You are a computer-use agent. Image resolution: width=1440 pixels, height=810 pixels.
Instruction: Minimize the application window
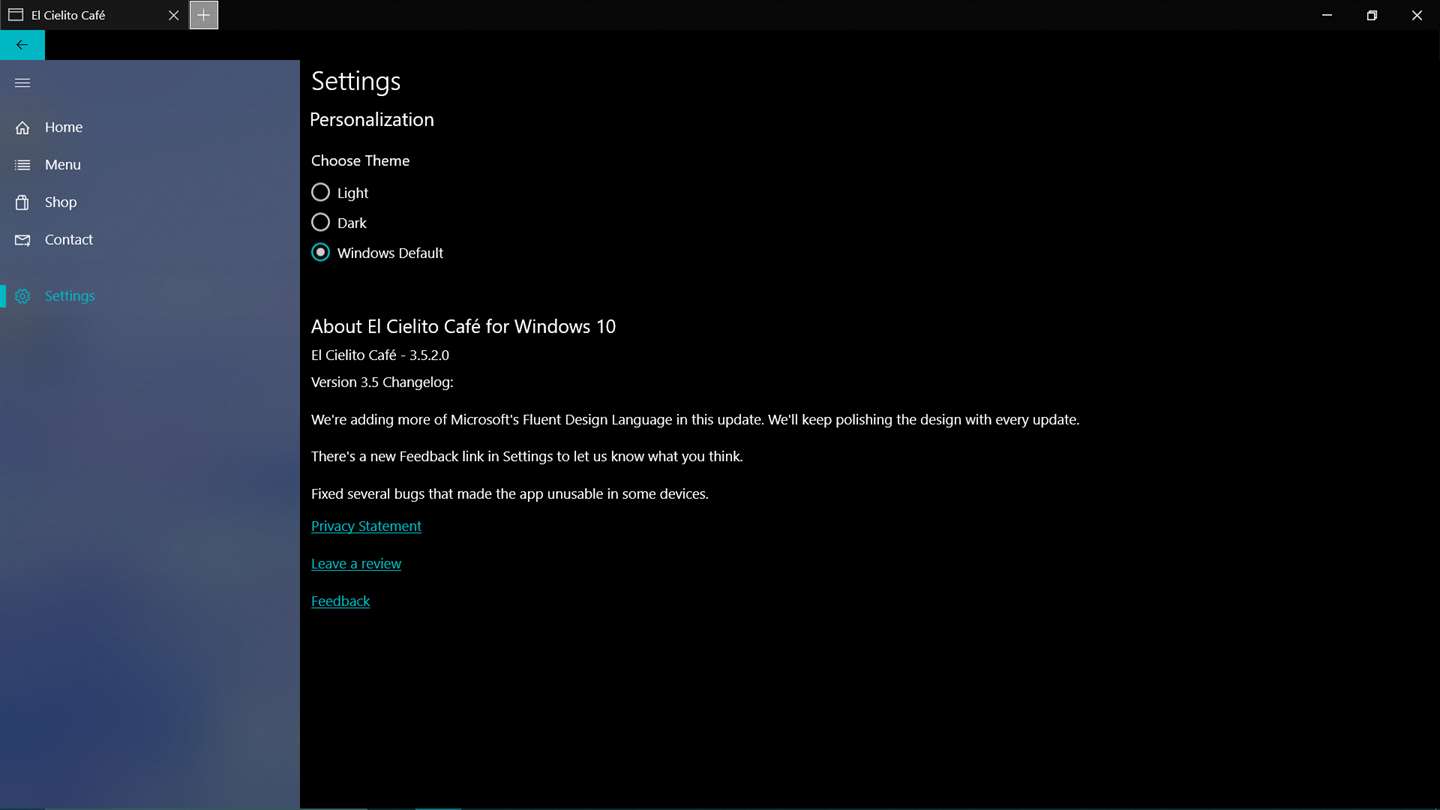[x=1327, y=15]
